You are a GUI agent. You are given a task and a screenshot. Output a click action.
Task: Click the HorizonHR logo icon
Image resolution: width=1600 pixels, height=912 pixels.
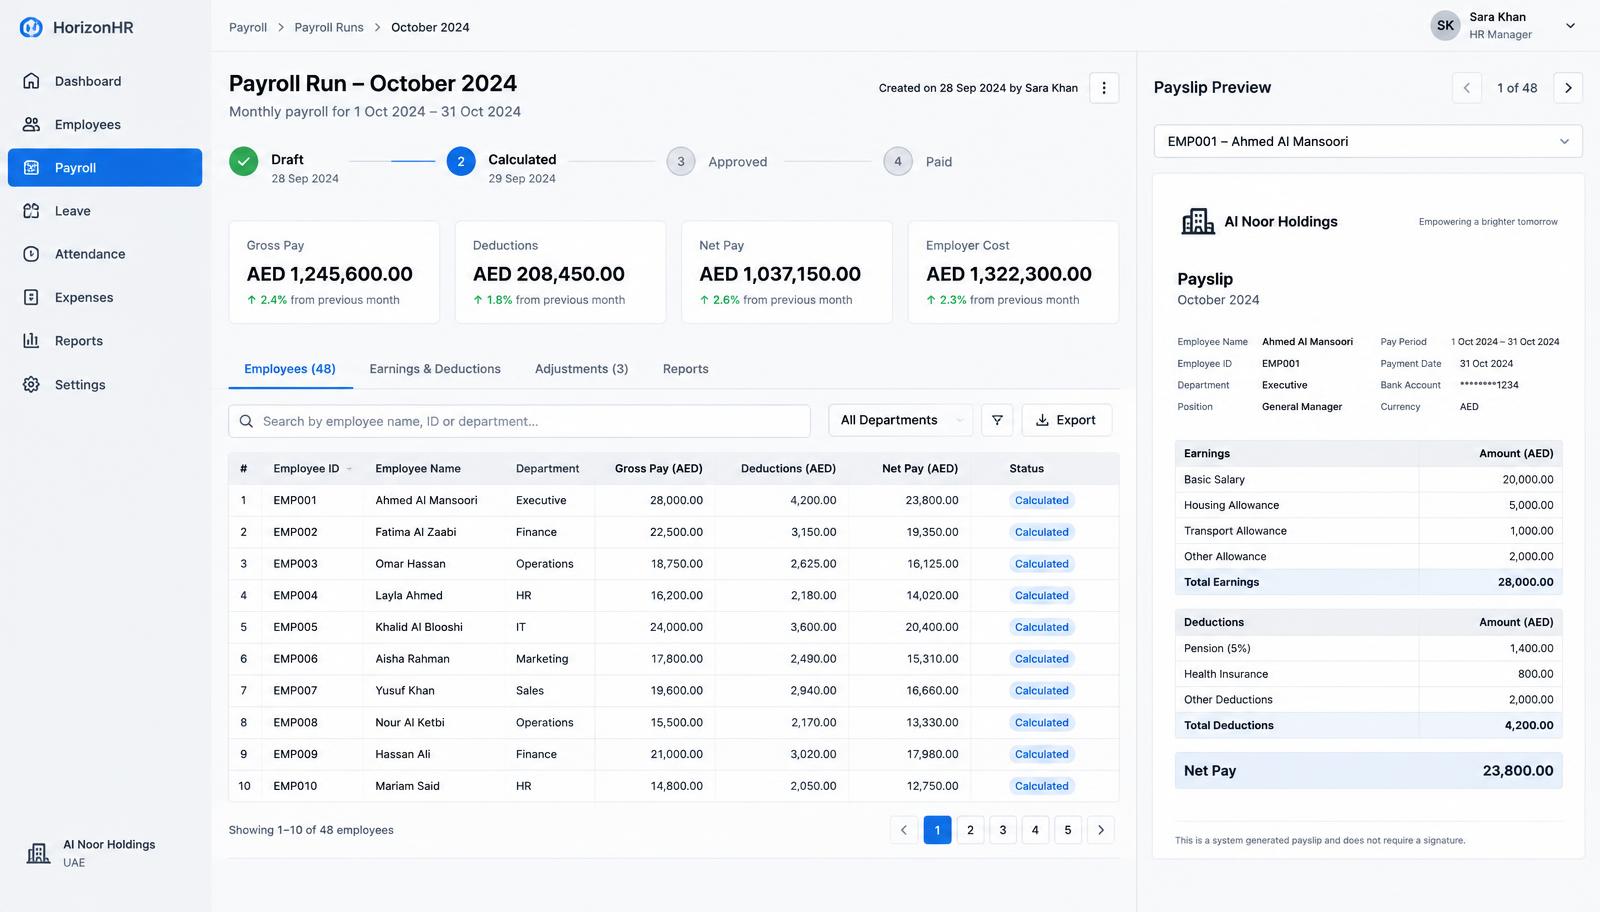pyautogui.click(x=31, y=27)
